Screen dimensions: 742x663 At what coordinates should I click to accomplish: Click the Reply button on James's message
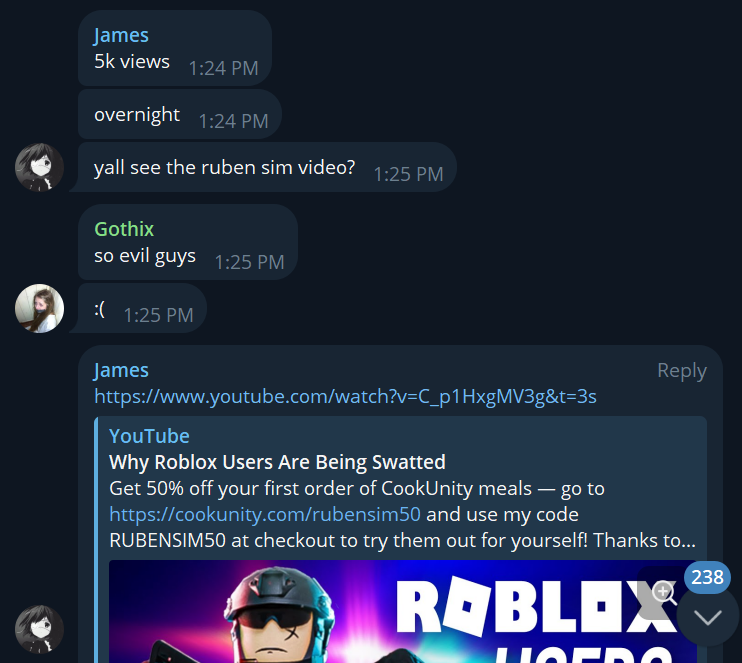coord(681,370)
